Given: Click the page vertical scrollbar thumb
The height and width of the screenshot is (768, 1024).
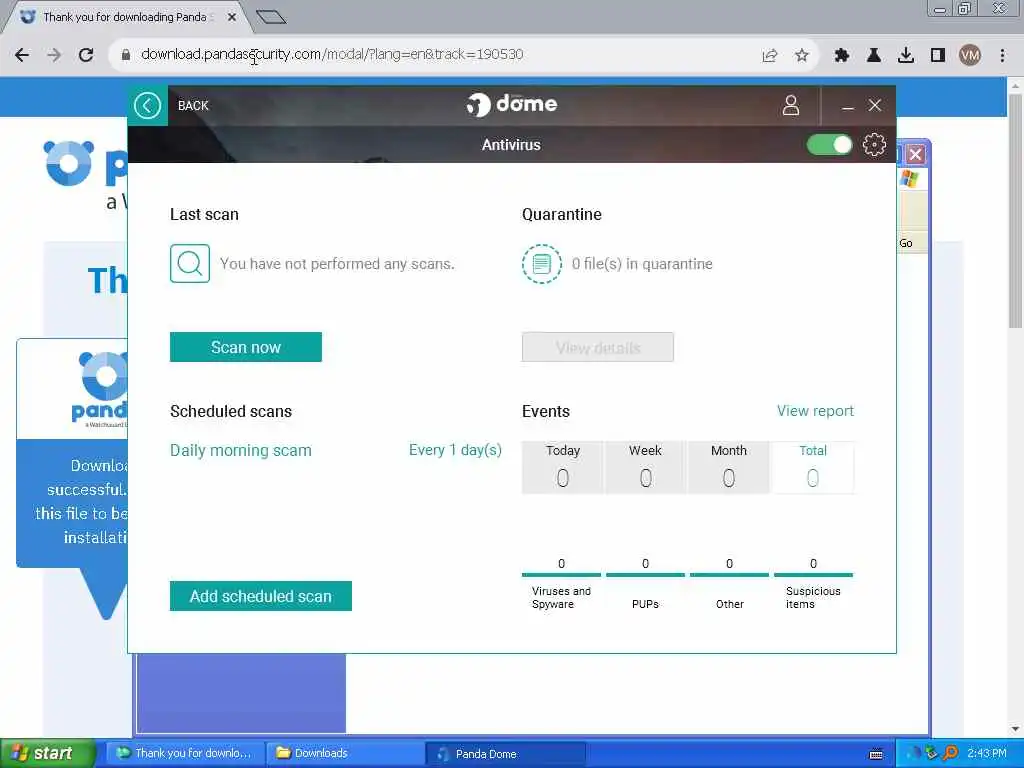Looking at the screenshot, I should [x=1015, y=211].
